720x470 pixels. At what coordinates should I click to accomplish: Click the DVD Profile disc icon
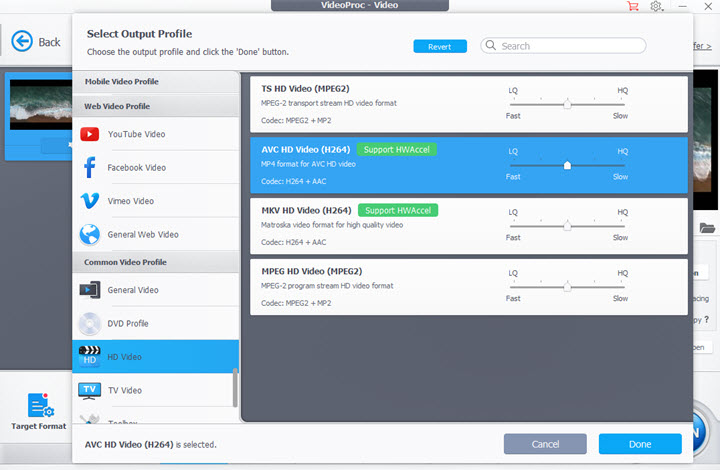[90, 324]
